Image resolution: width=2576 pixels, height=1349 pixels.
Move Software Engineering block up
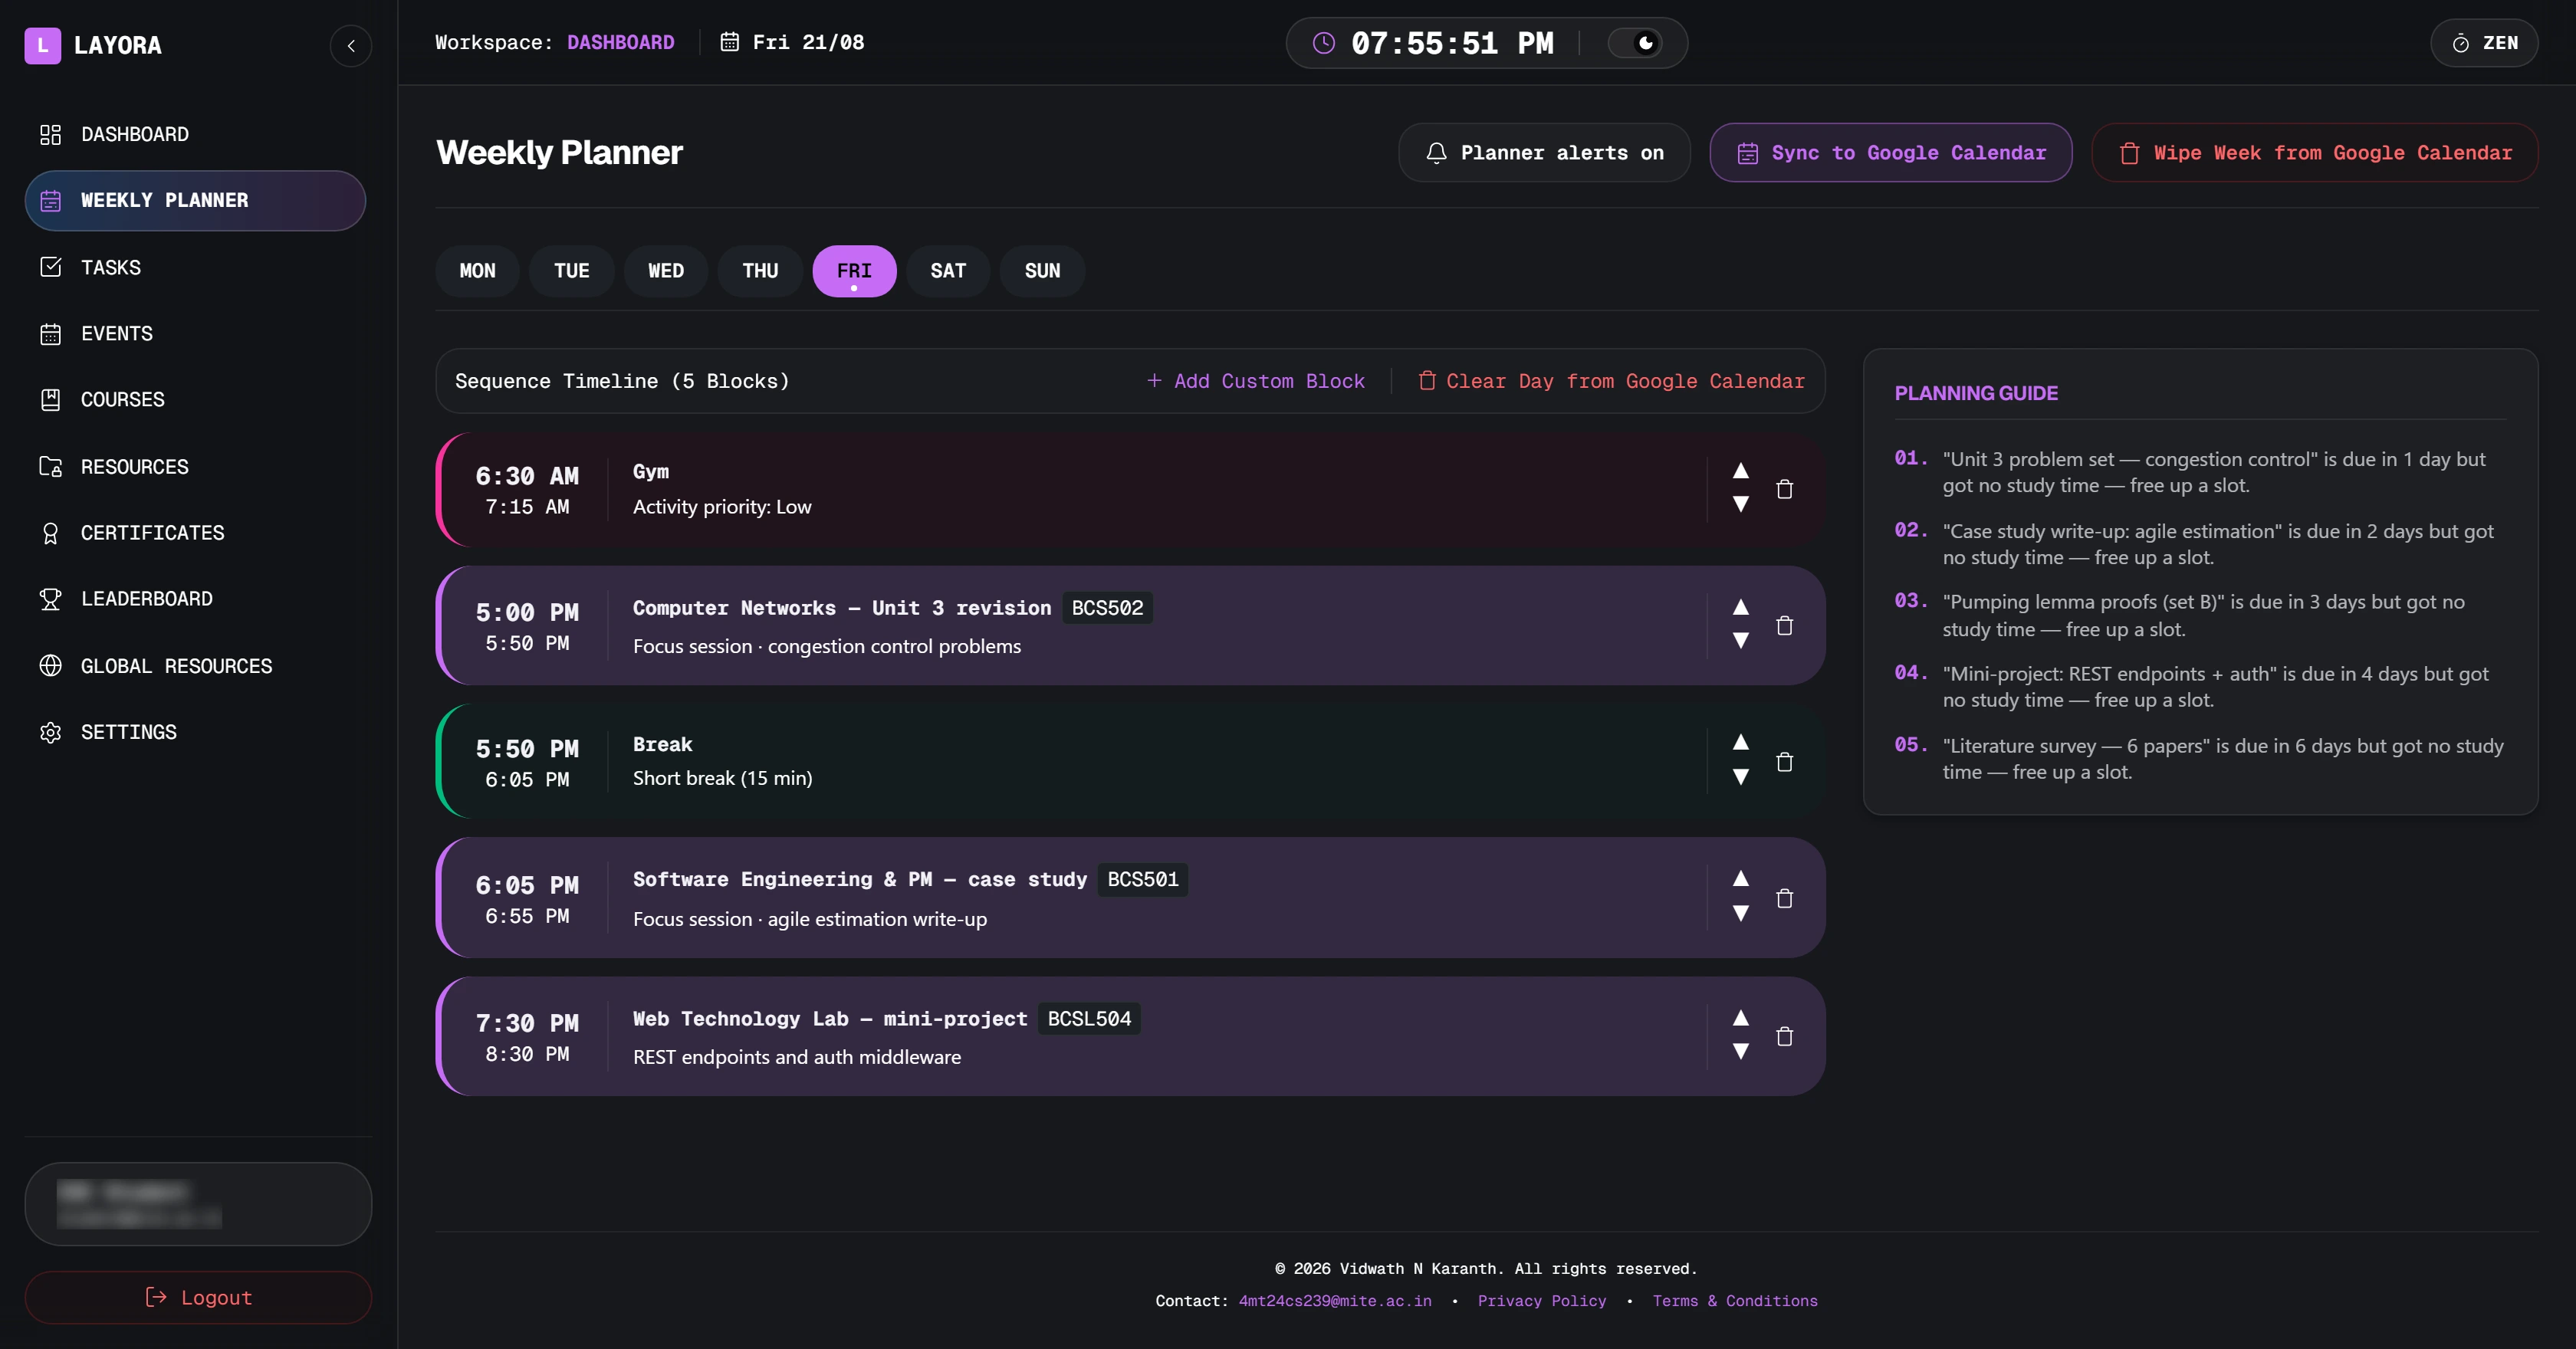coord(1740,878)
